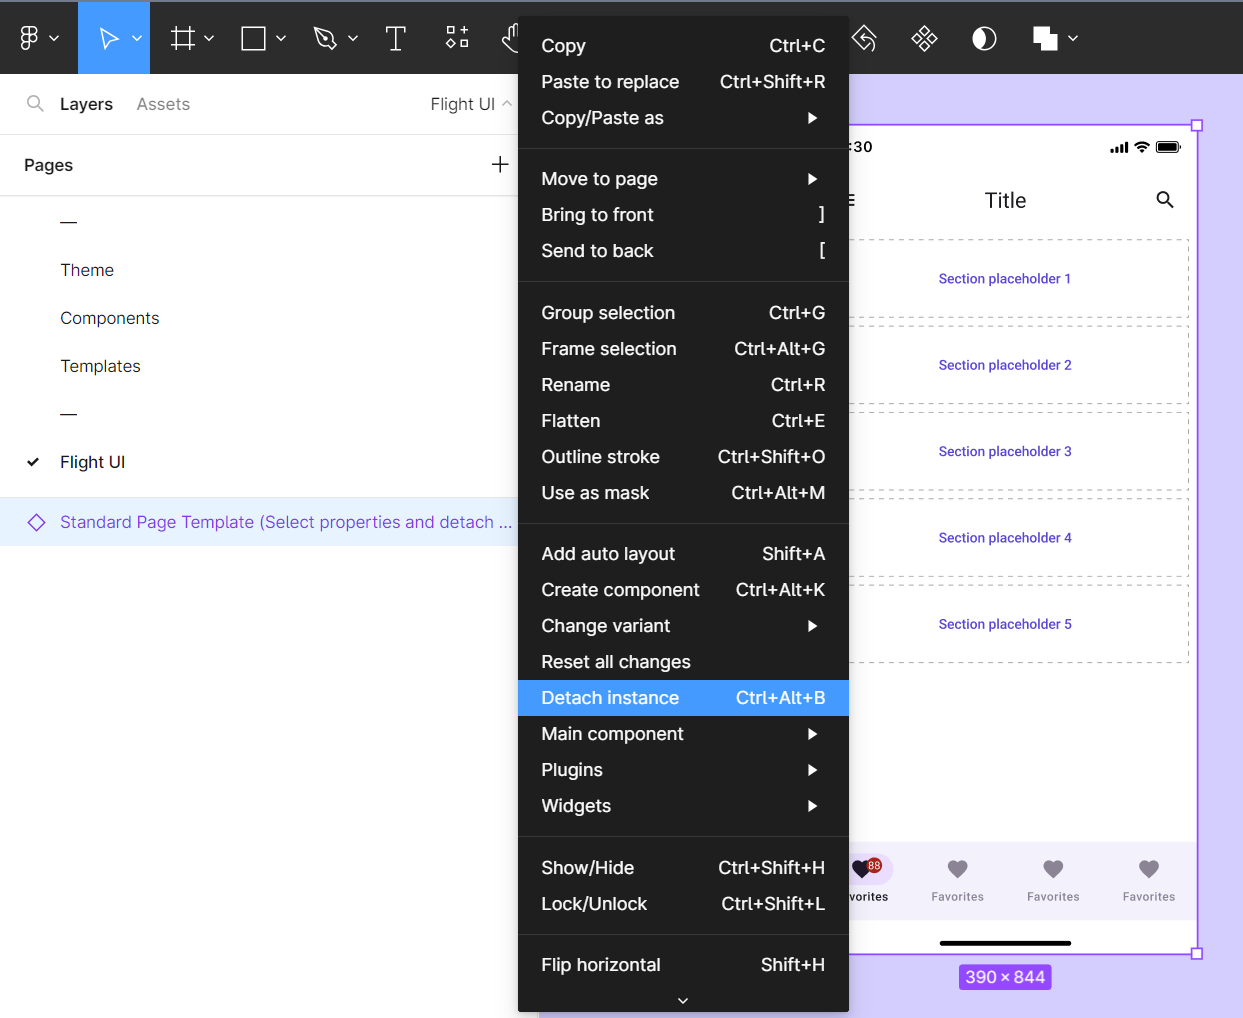Select the Pen tool
1243x1018 pixels.
327,38
